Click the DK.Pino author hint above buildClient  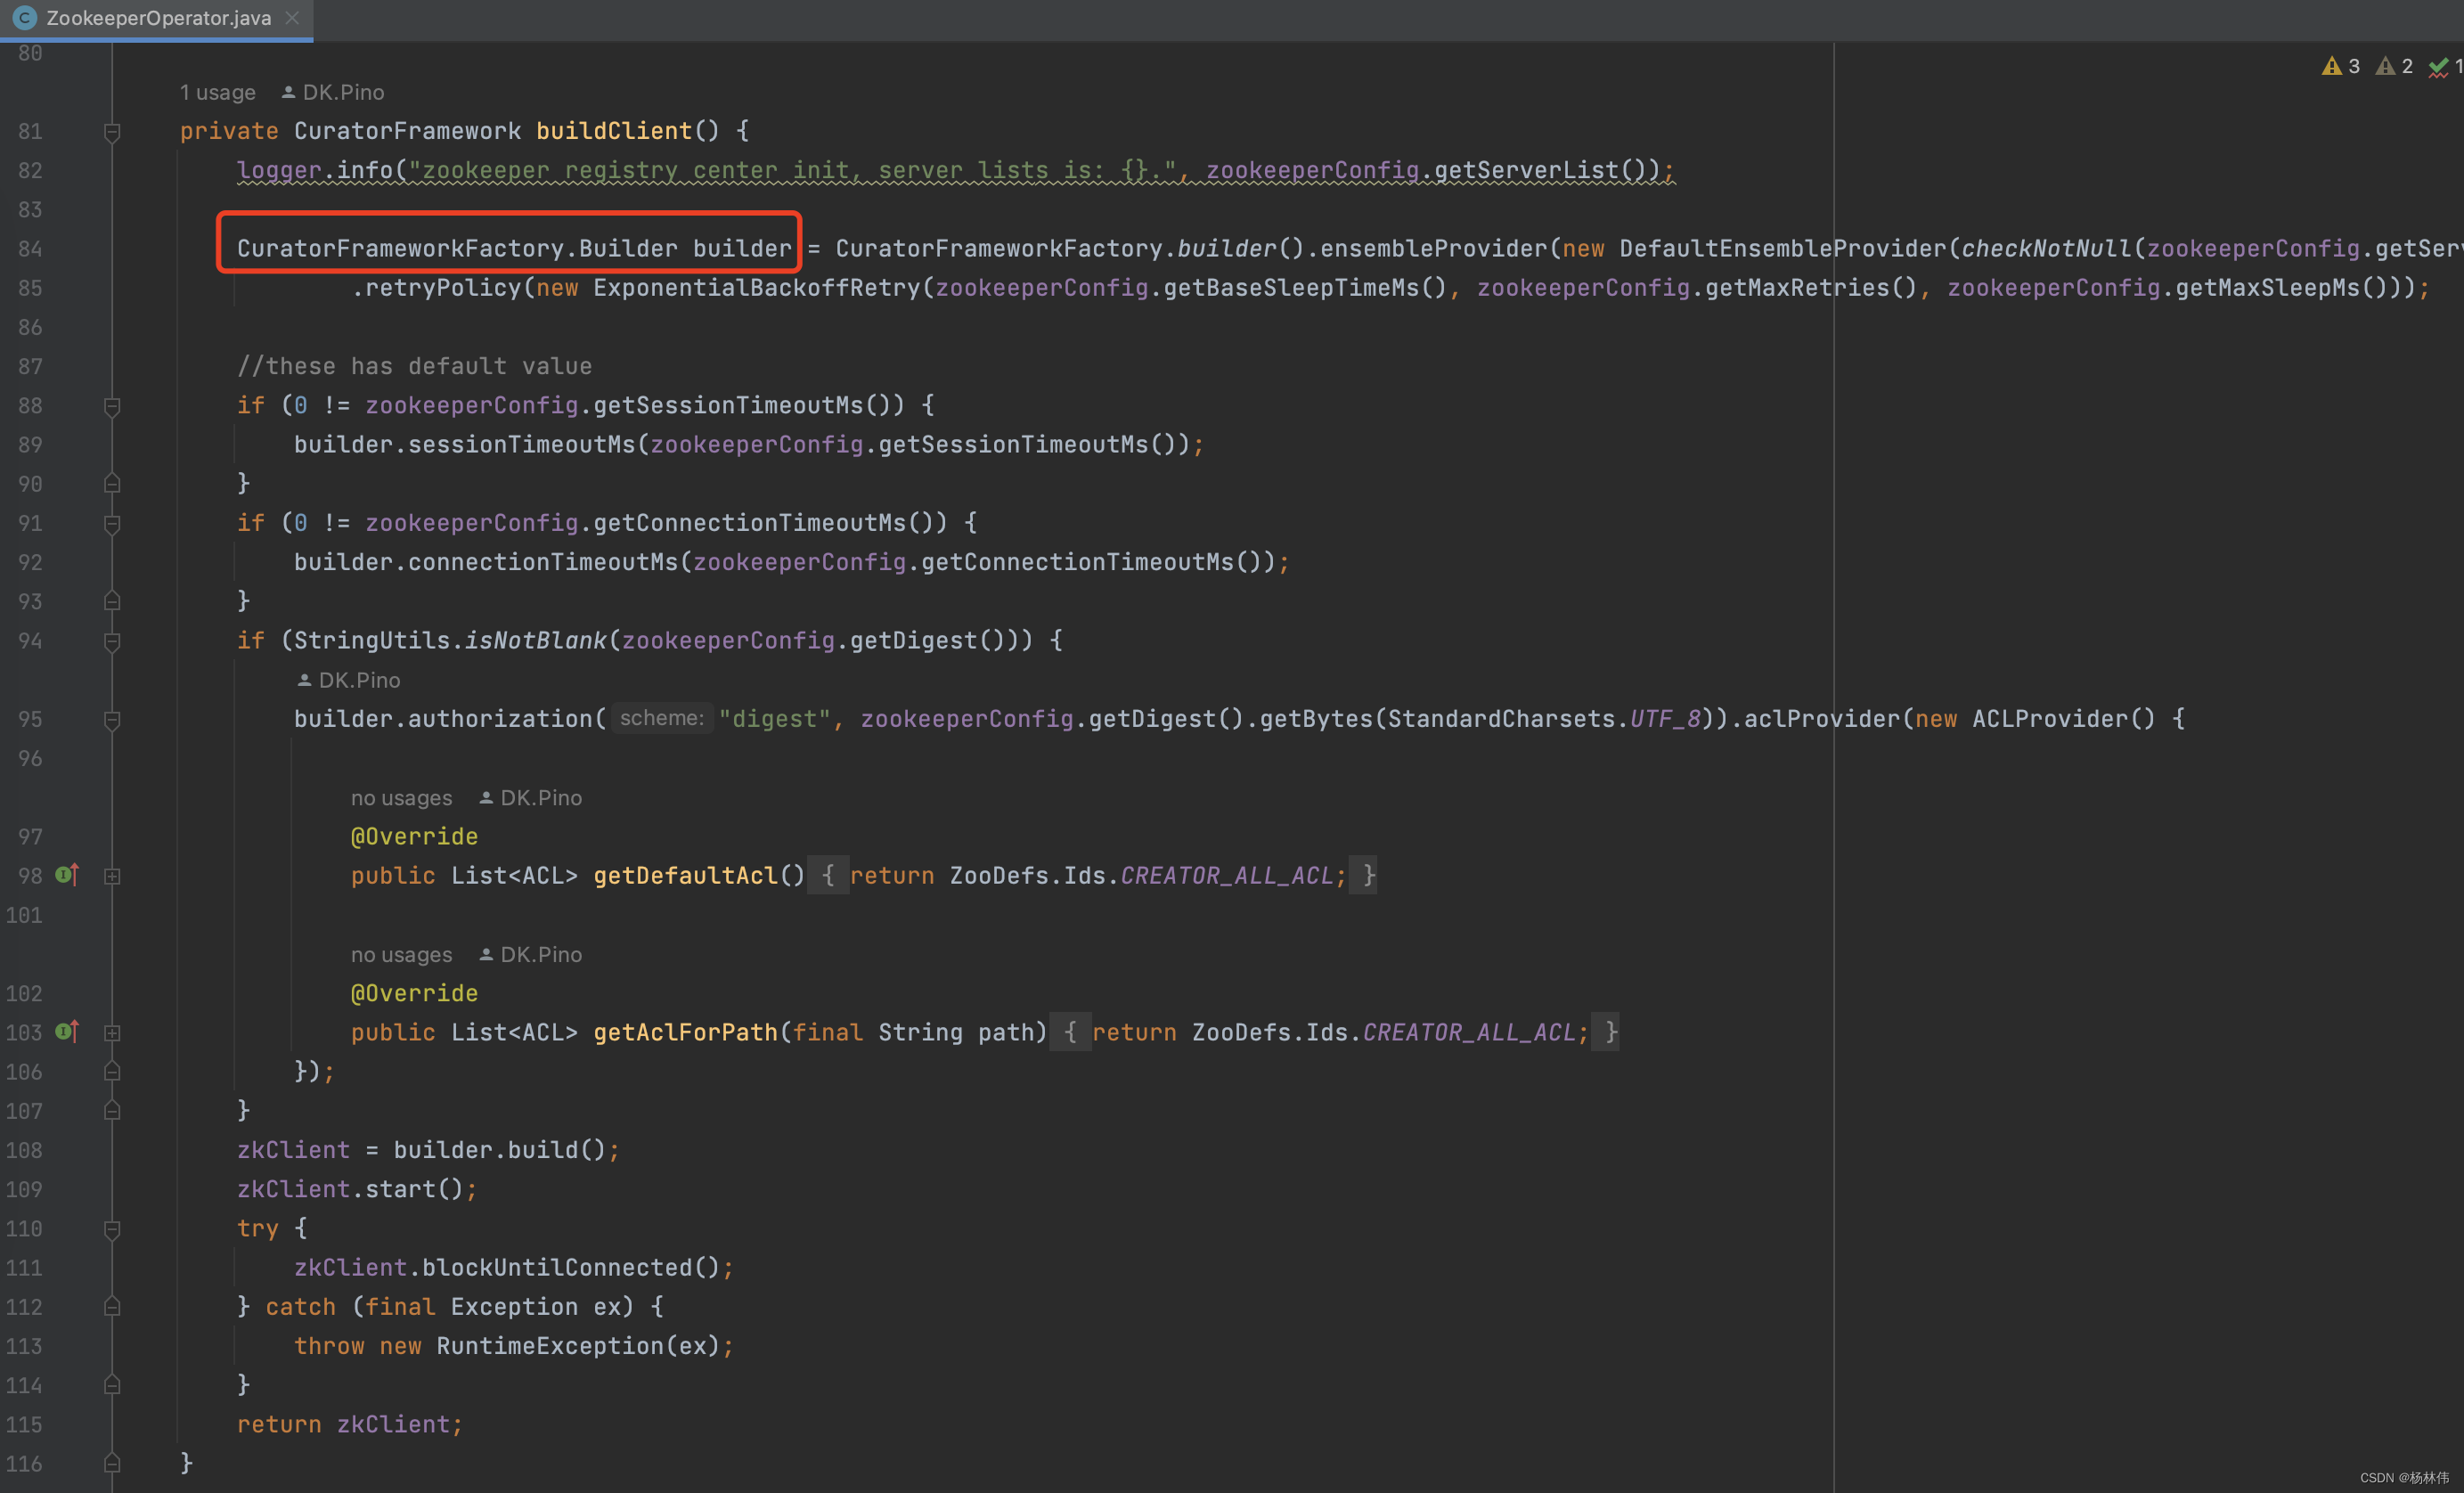(x=333, y=92)
